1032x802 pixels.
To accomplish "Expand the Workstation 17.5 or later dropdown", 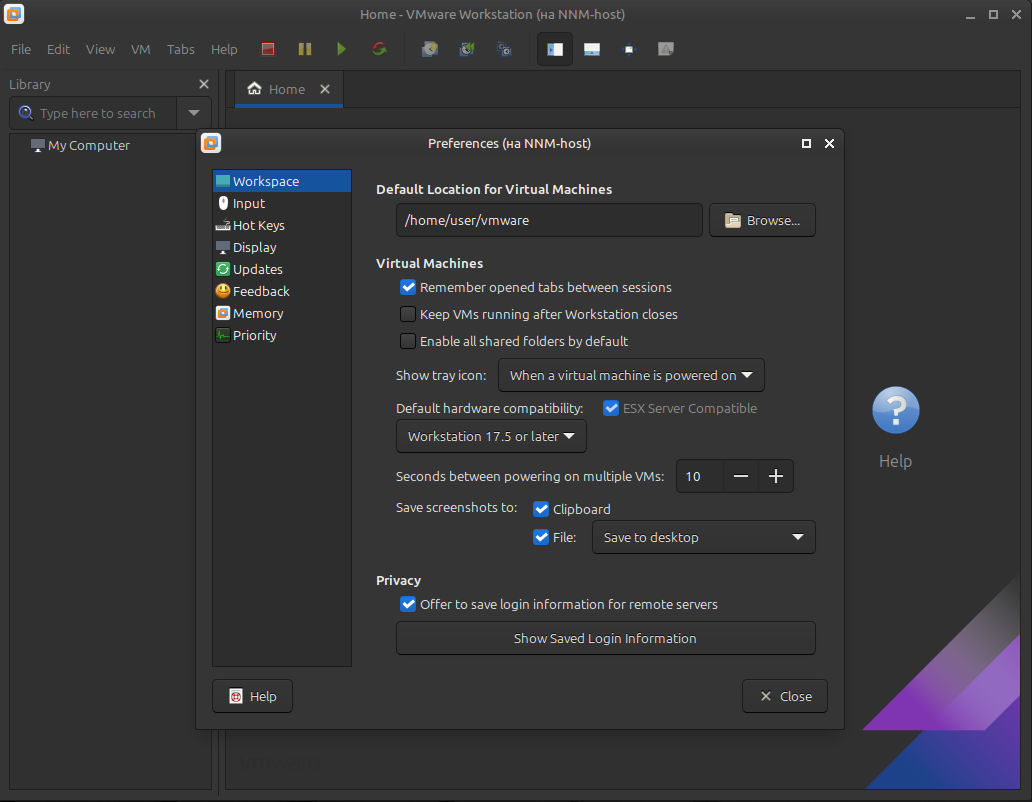I will [491, 437].
